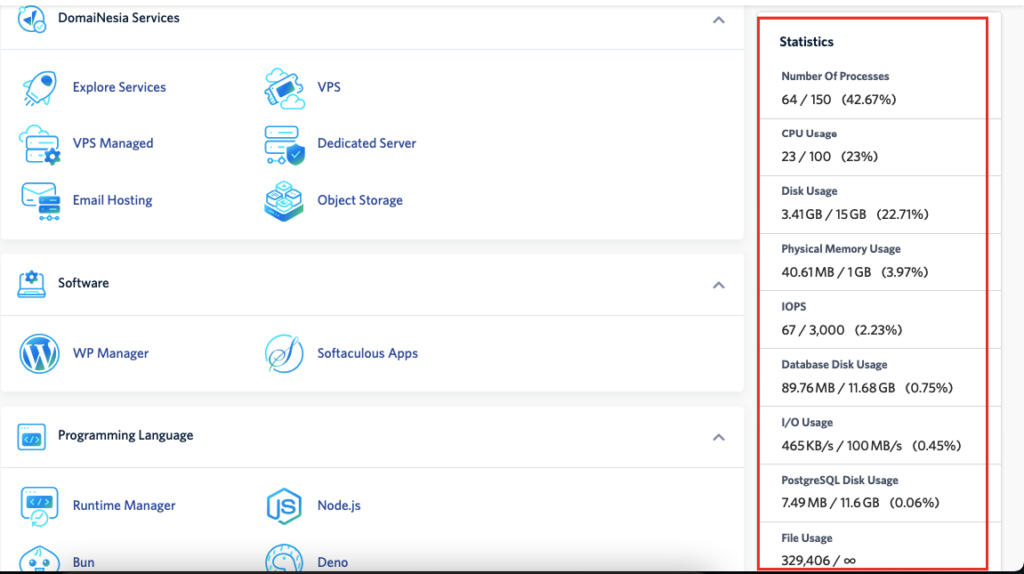This screenshot has width=1024, height=574.
Task: Click the 23 / 100 (23%) value
Action: [829, 157]
